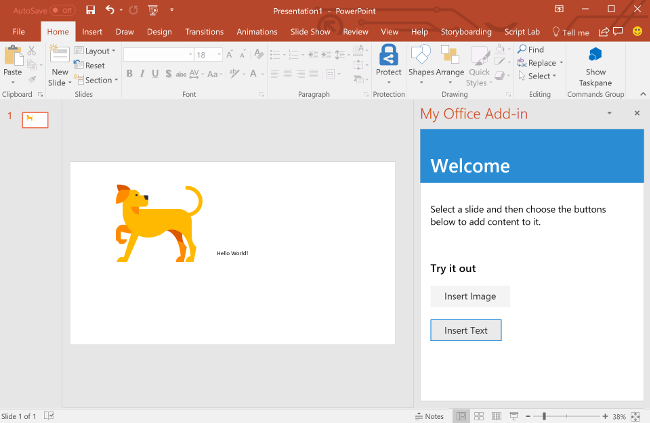The image size is (650, 423).
Task: Undo the last action
Action: tap(110, 10)
